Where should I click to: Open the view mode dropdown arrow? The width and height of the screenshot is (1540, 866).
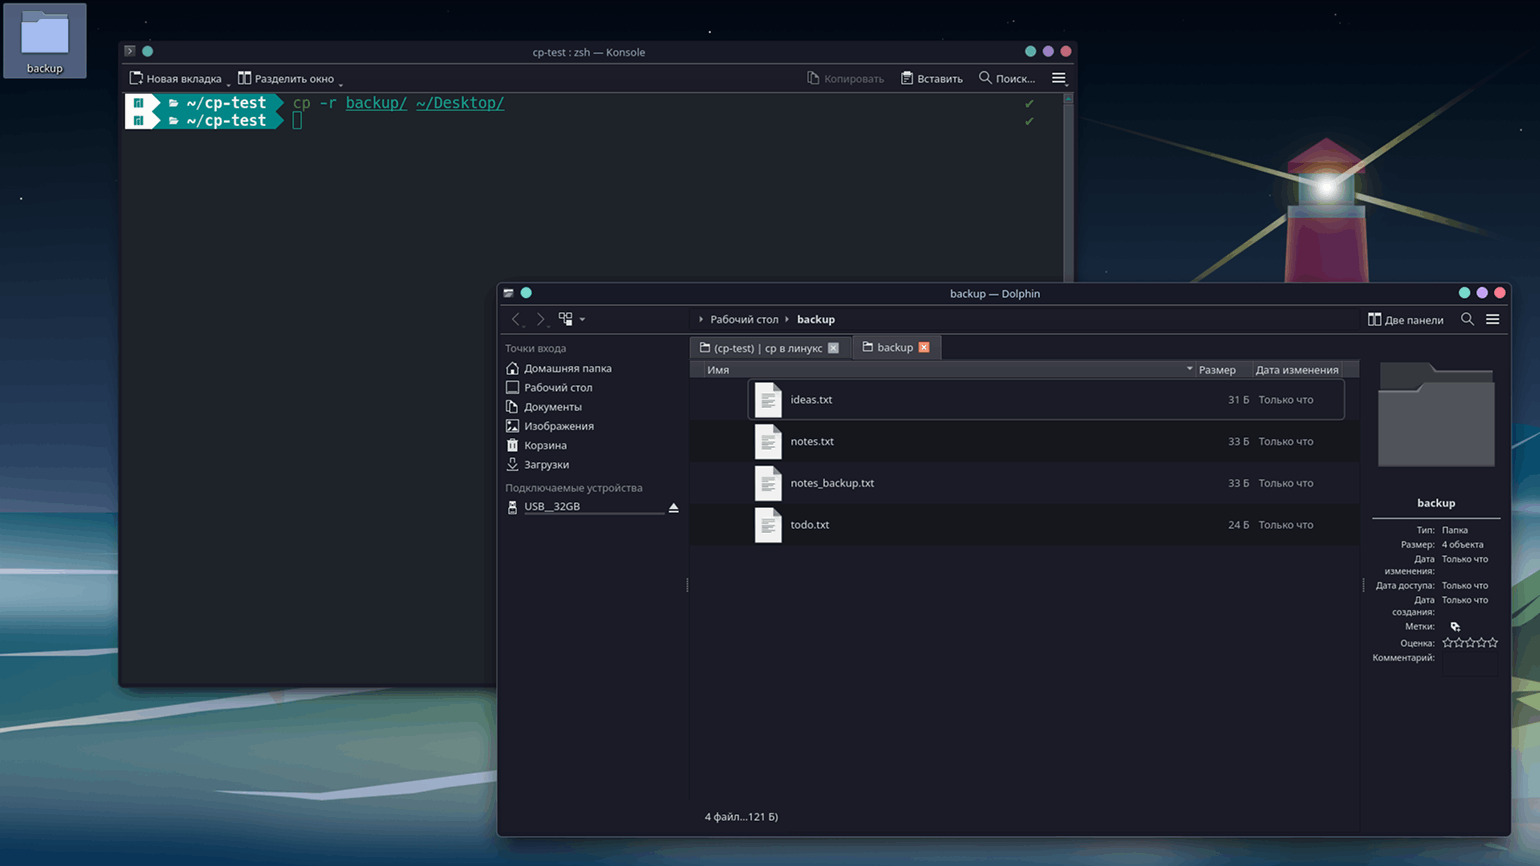582,320
